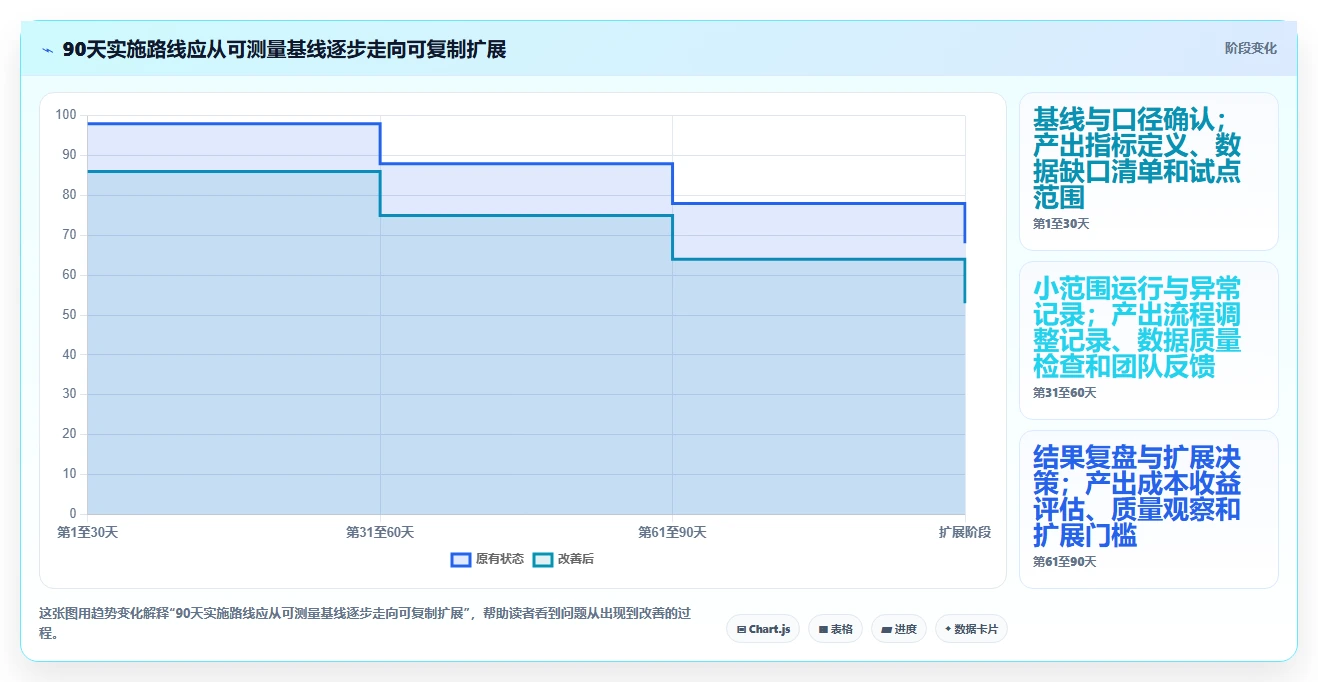Screen dimensions: 1318x682
Task: Click 第61至90天 caption in third card
Action: 1065,562
